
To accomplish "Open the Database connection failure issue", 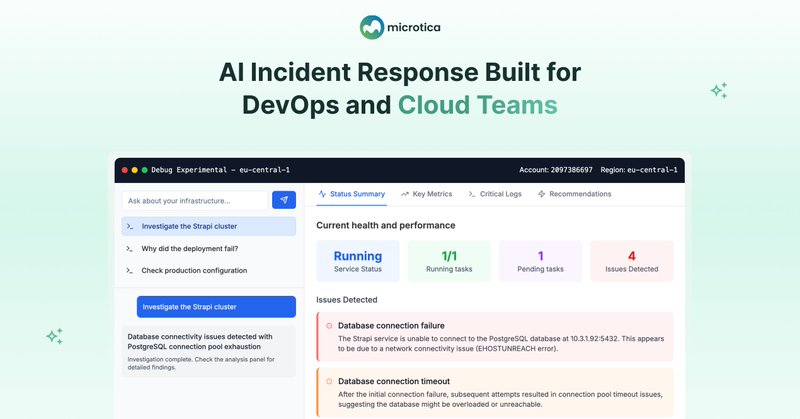I will 495,337.
